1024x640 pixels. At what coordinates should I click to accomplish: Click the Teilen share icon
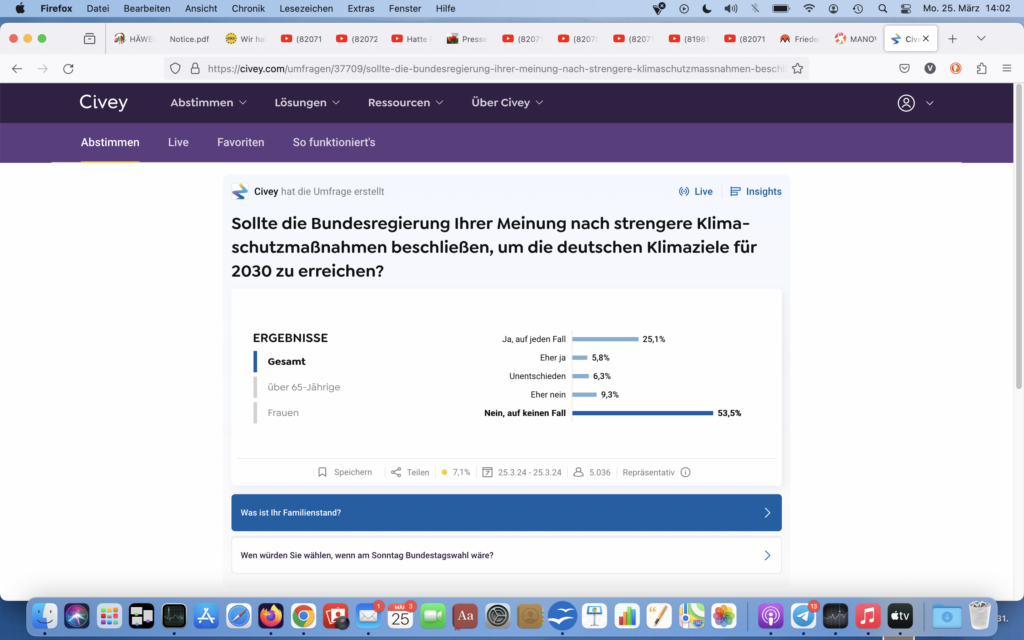396,472
